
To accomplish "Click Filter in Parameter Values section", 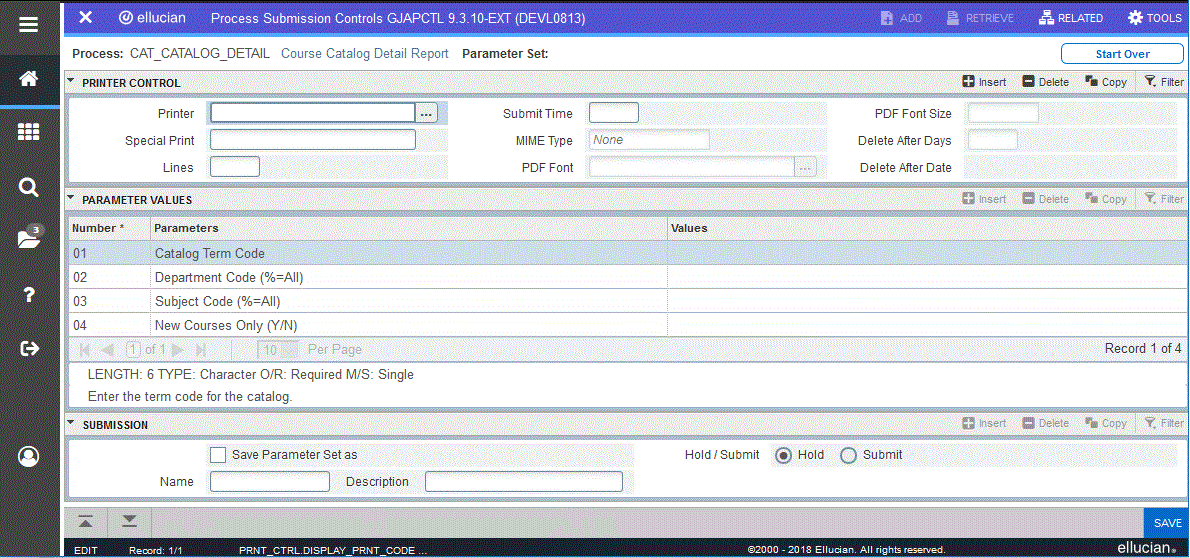I will click(1163, 199).
